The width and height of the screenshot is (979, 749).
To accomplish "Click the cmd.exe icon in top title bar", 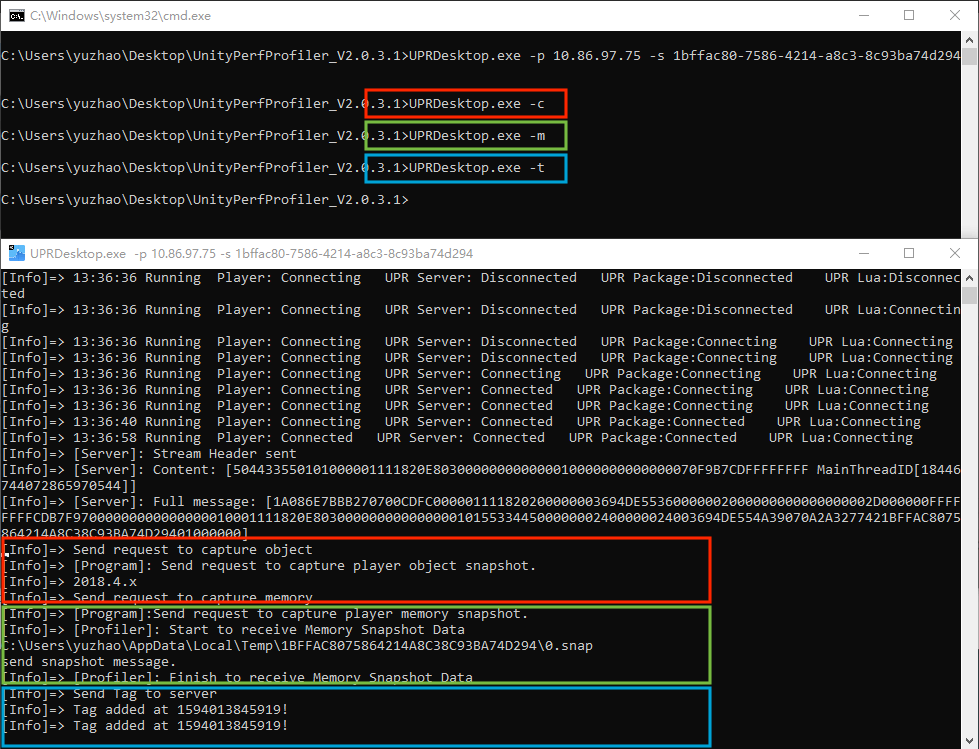I will pyautogui.click(x=16, y=16).
